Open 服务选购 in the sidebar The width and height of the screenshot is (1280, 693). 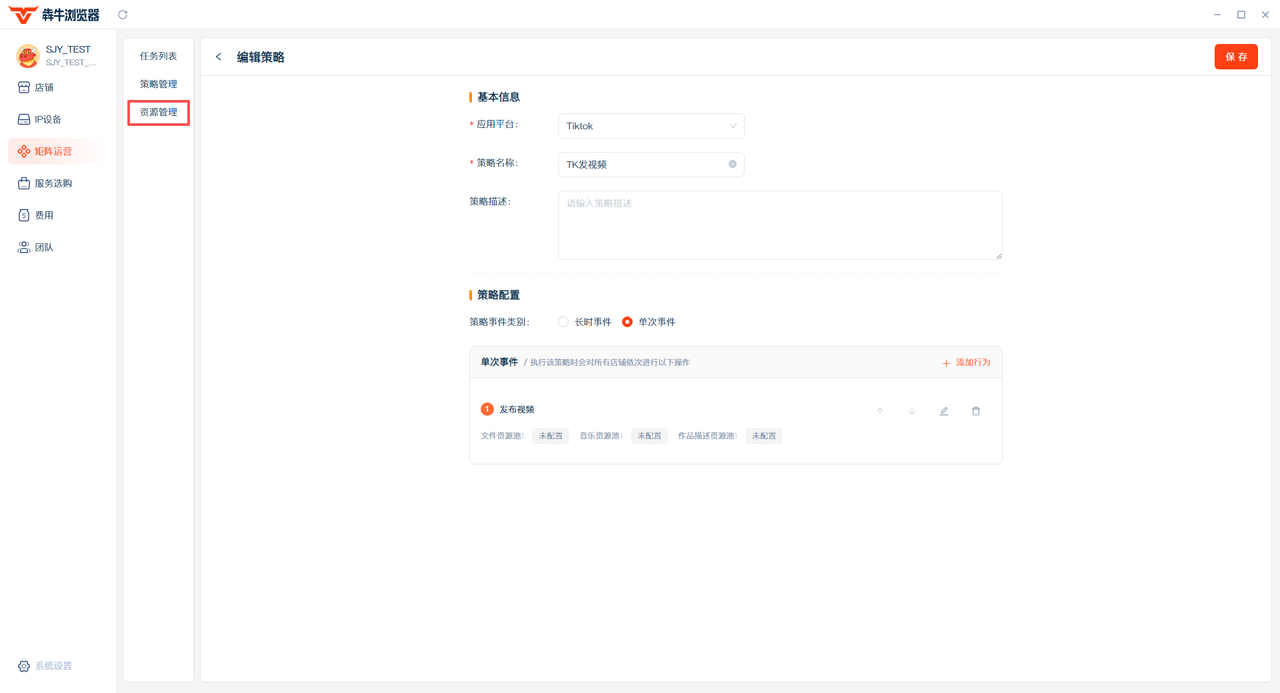53,184
